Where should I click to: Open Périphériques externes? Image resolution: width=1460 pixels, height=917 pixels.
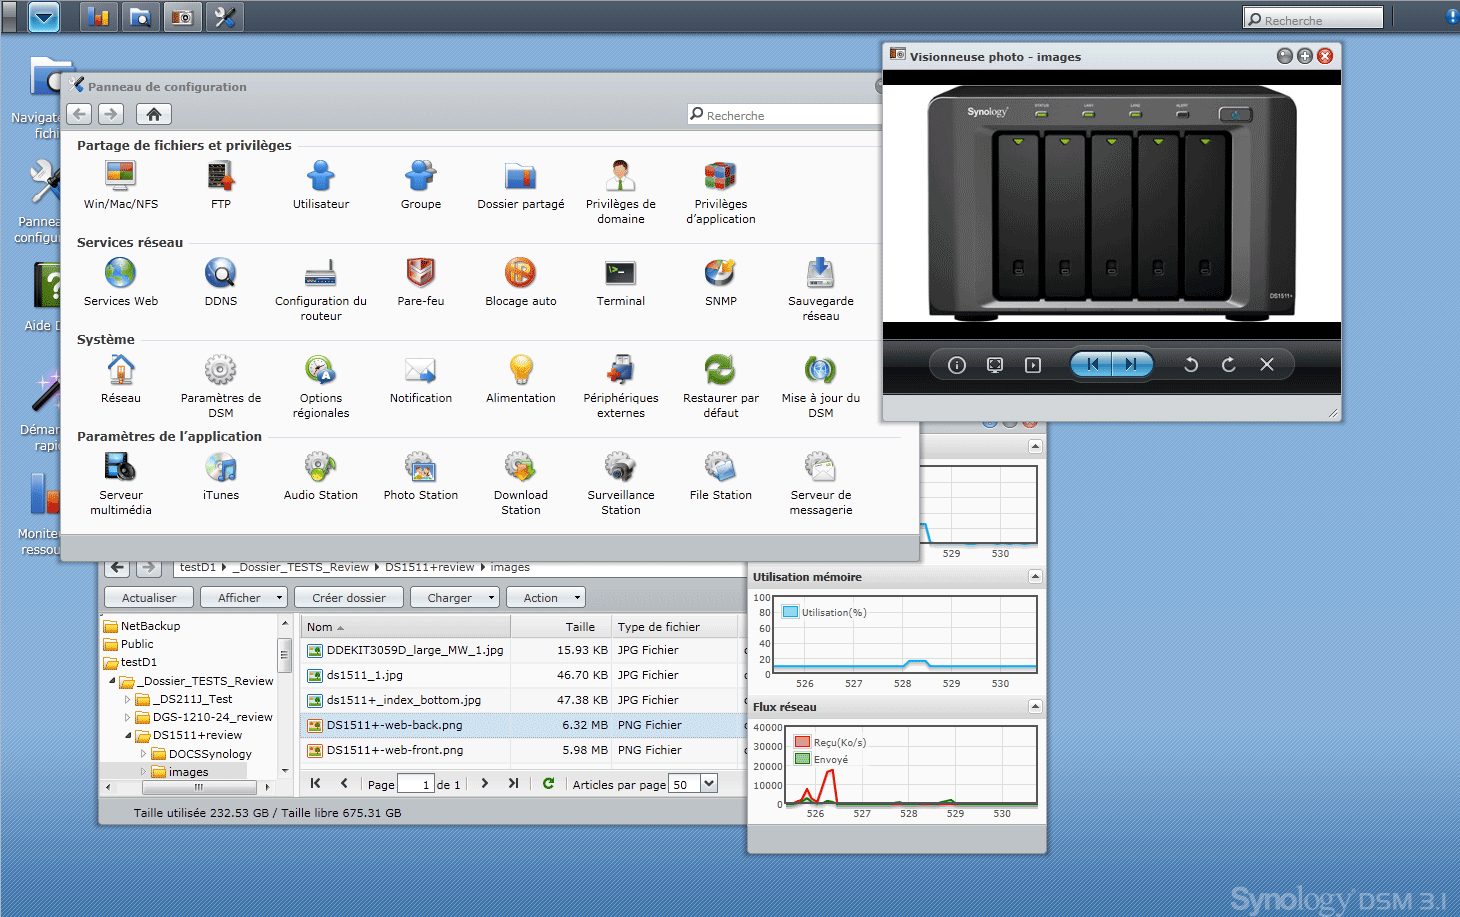(620, 370)
